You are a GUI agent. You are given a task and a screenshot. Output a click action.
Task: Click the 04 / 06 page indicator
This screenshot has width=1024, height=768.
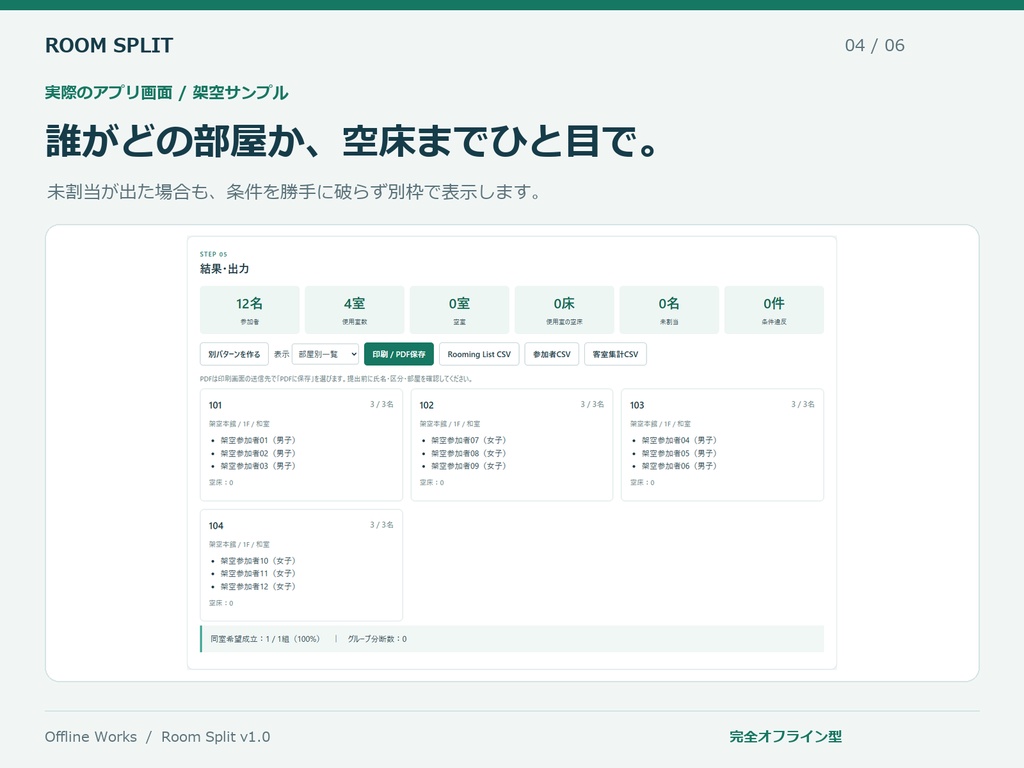(874, 45)
